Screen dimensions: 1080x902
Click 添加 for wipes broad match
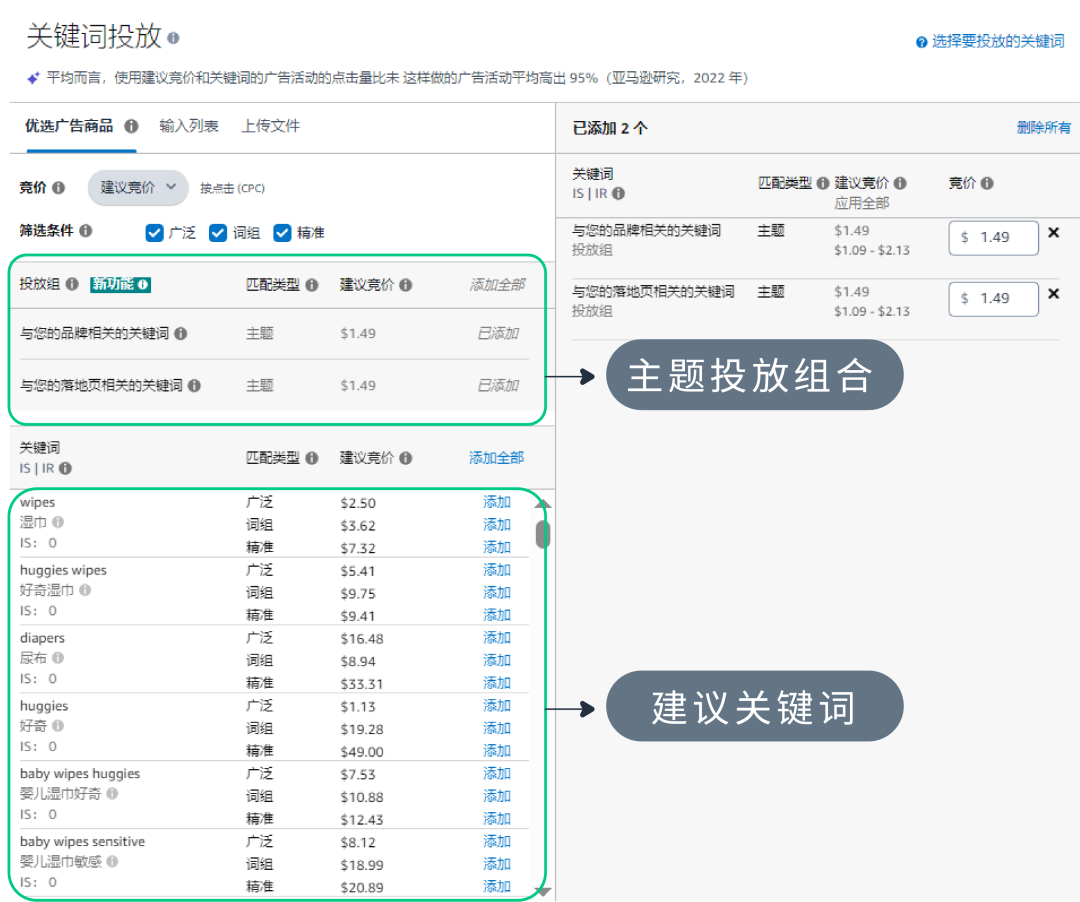click(x=497, y=501)
